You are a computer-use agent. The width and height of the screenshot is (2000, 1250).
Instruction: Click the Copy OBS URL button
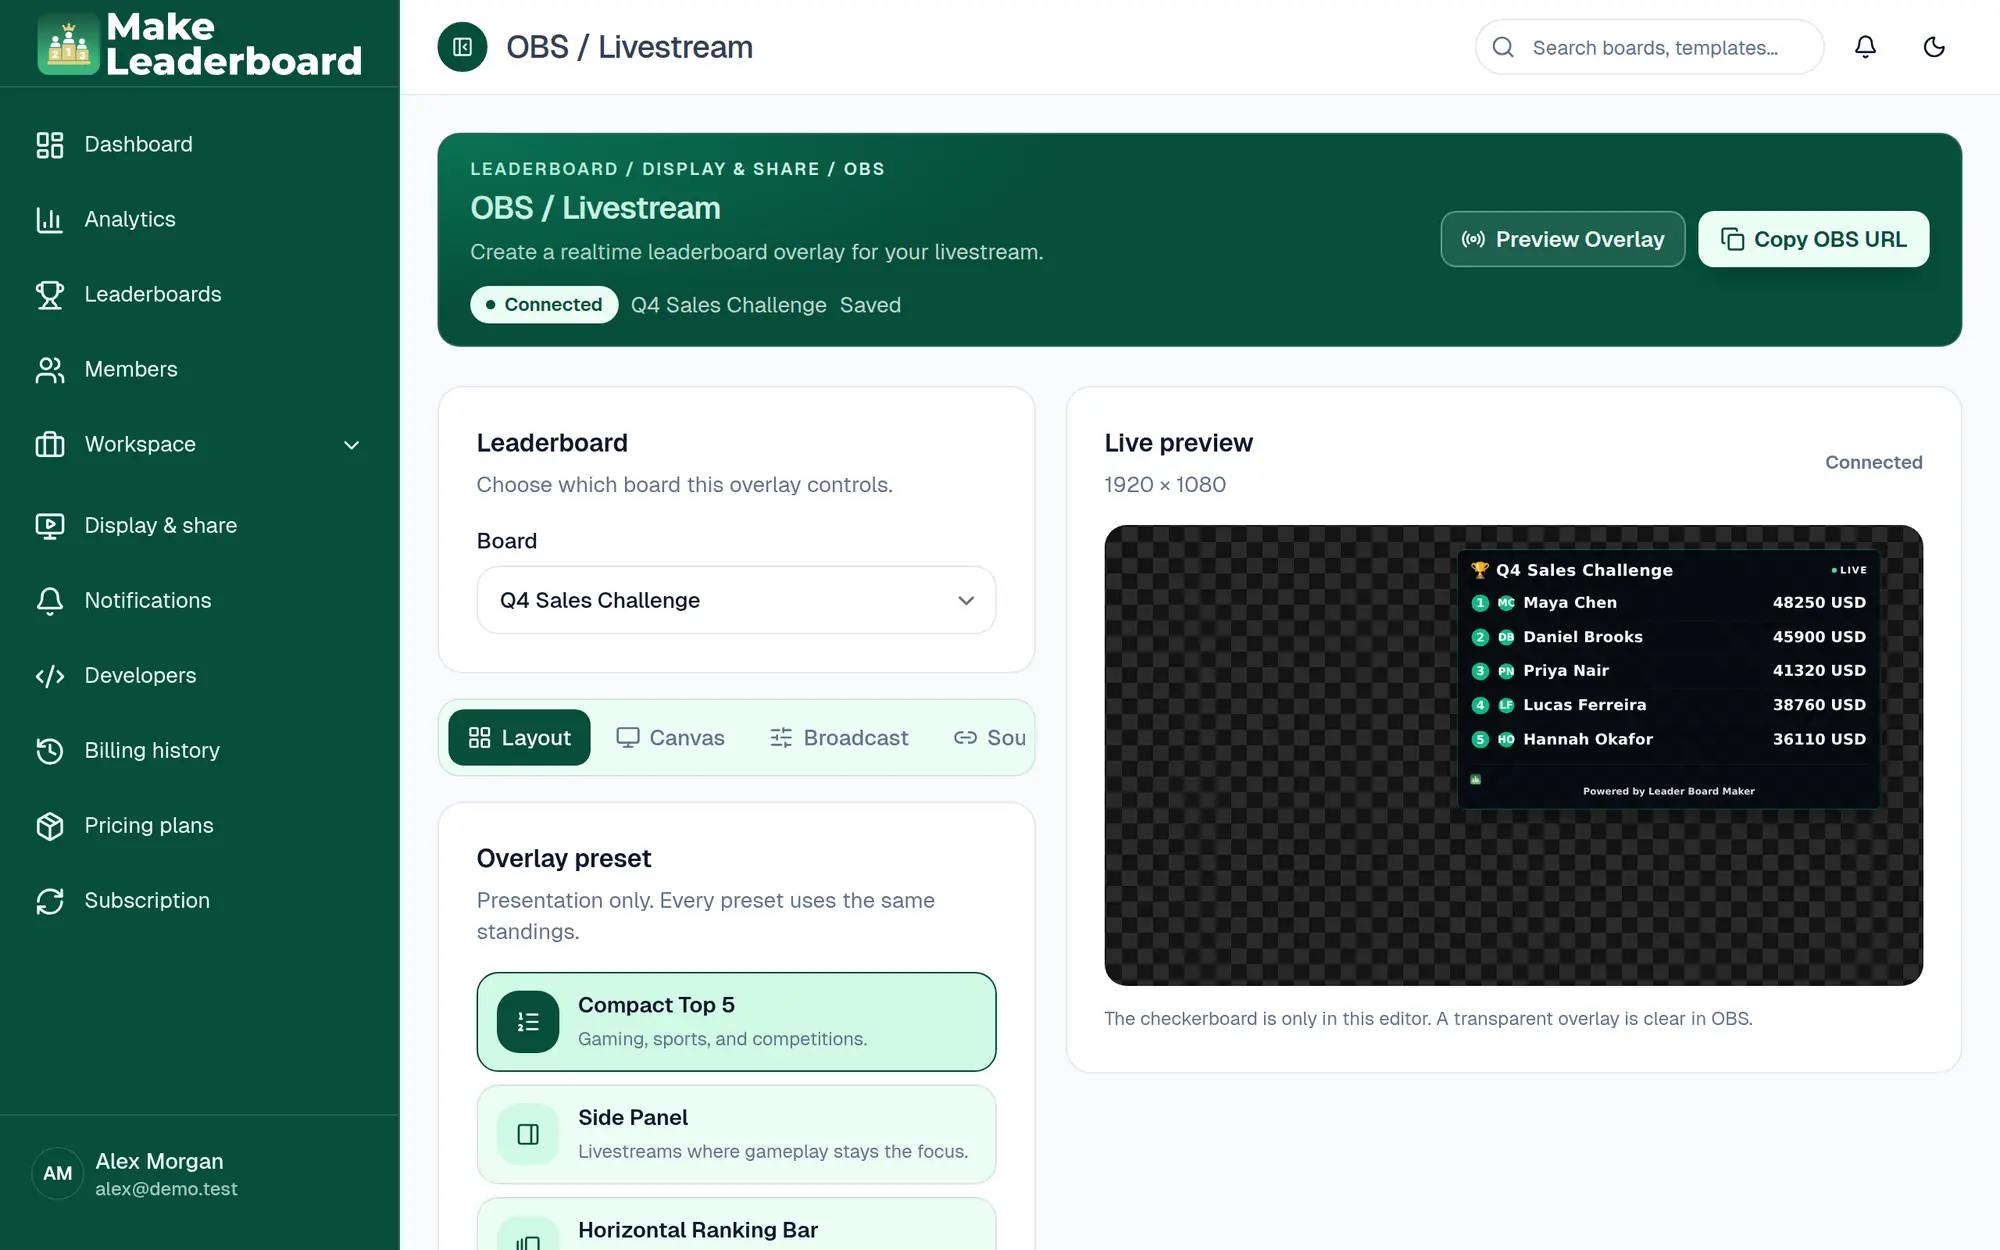(1813, 239)
